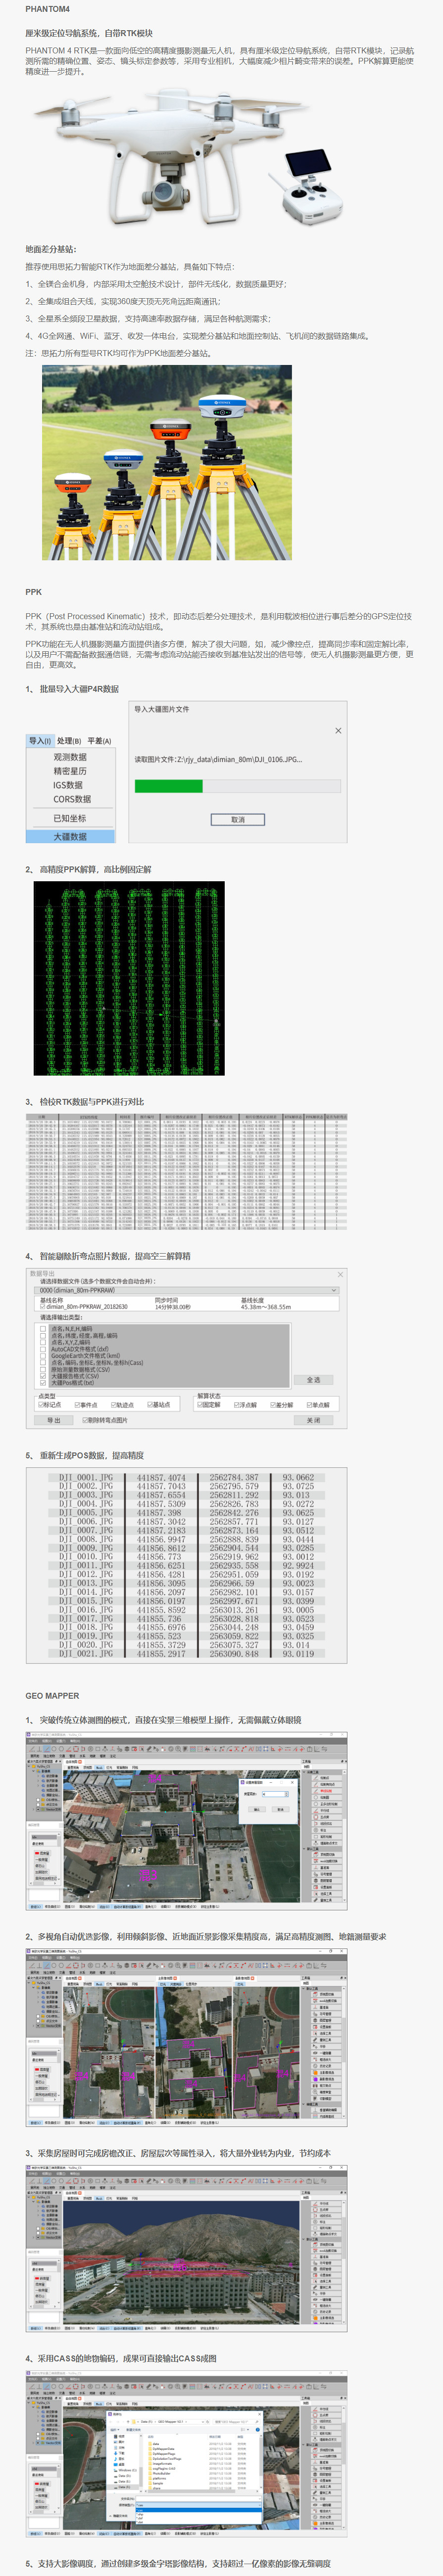The height and width of the screenshot is (2576, 443).
Task: Click the 取消 button in import dialog
Action: tap(238, 819)
